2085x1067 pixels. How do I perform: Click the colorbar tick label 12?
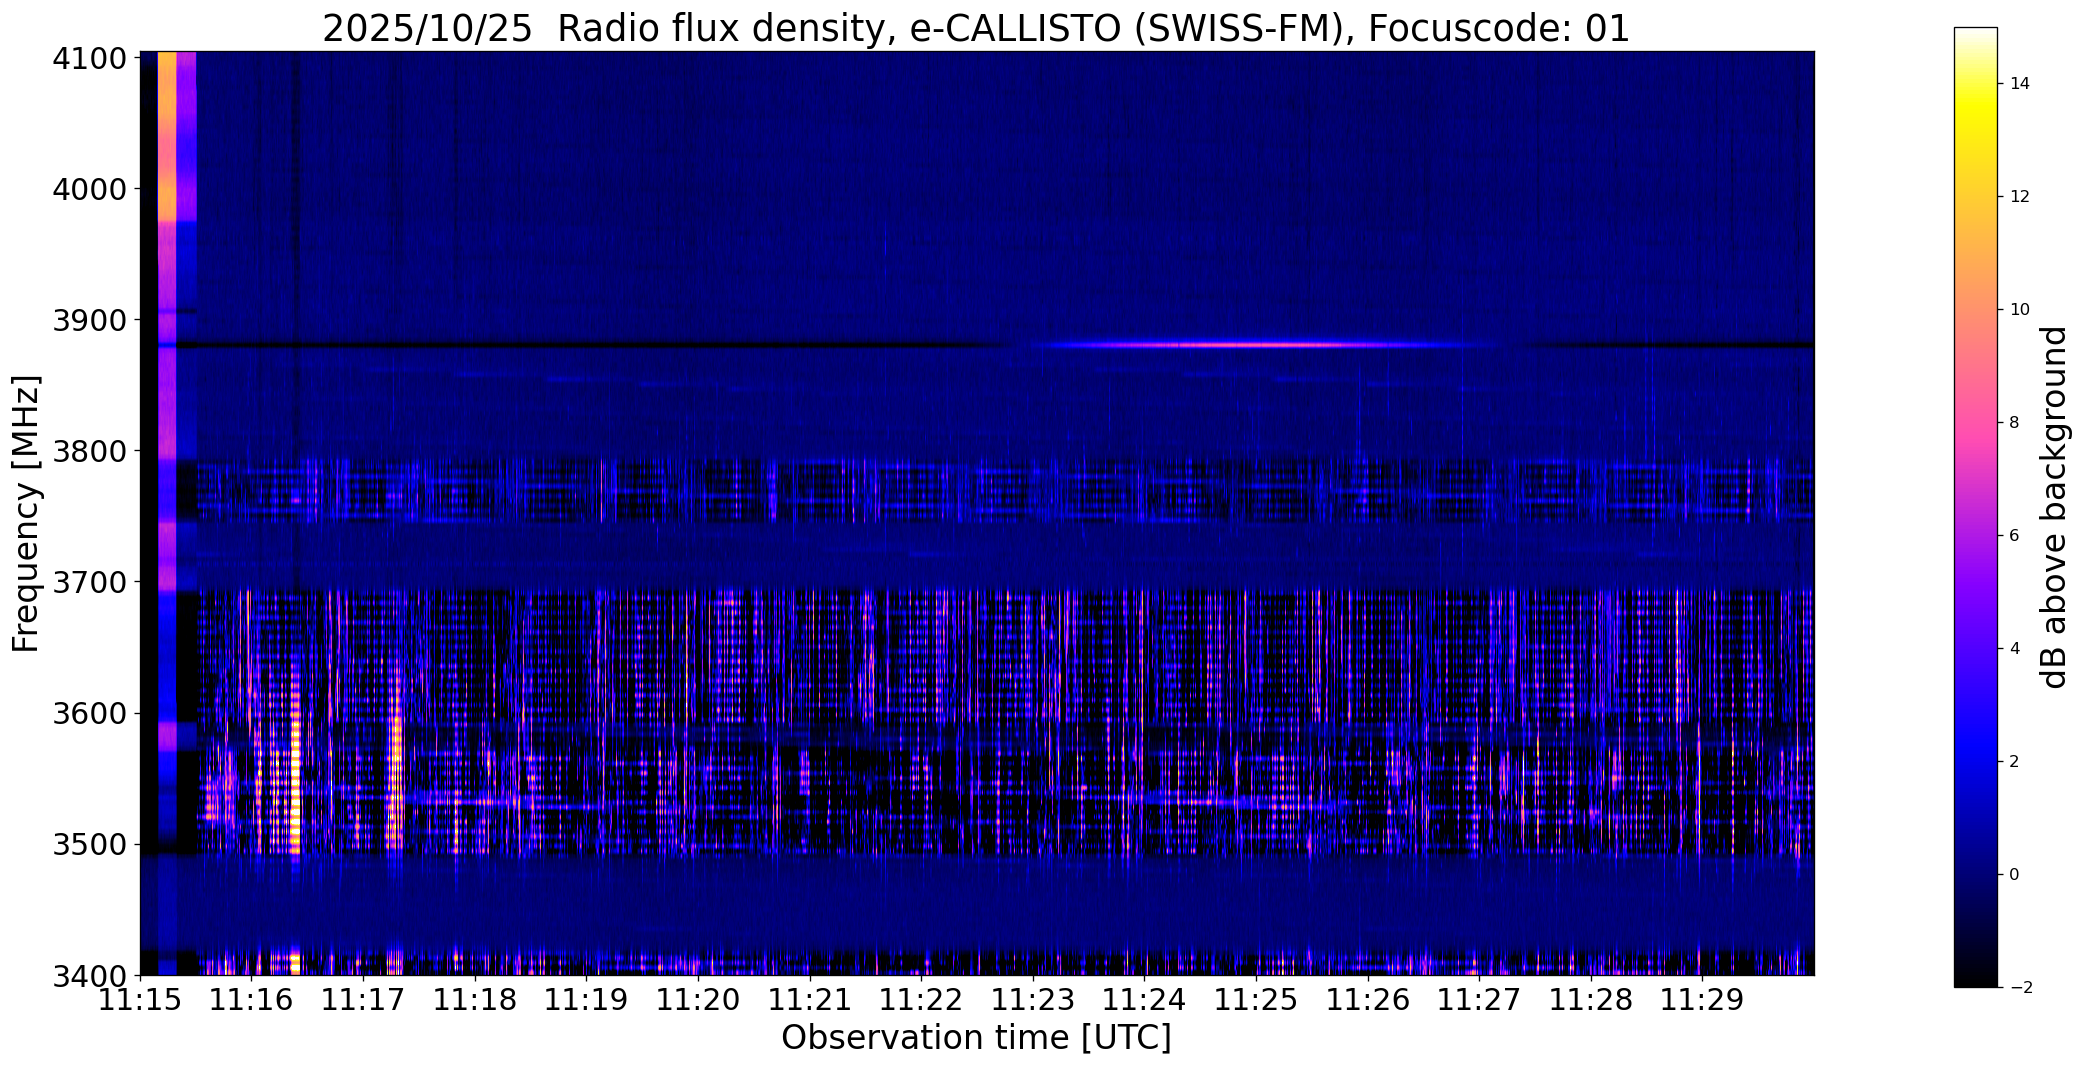2020,197
